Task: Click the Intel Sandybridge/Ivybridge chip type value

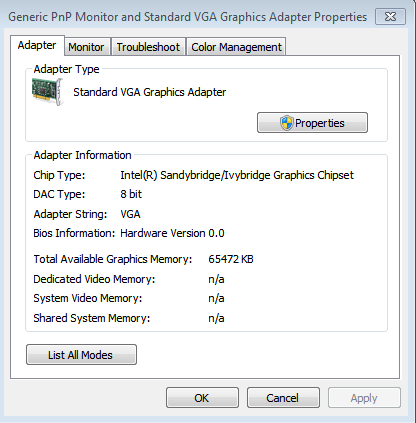Action: [x=237, y=175]
